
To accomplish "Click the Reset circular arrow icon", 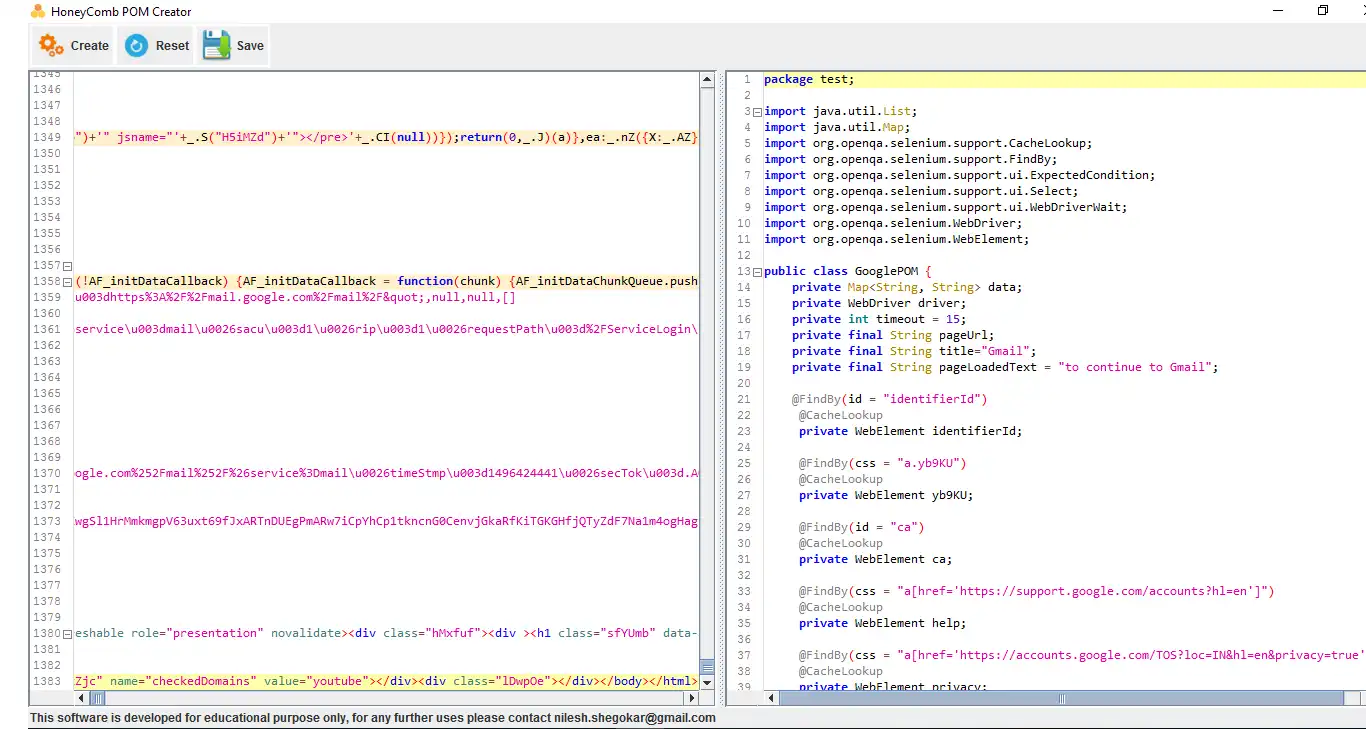I will coord(136,45).
